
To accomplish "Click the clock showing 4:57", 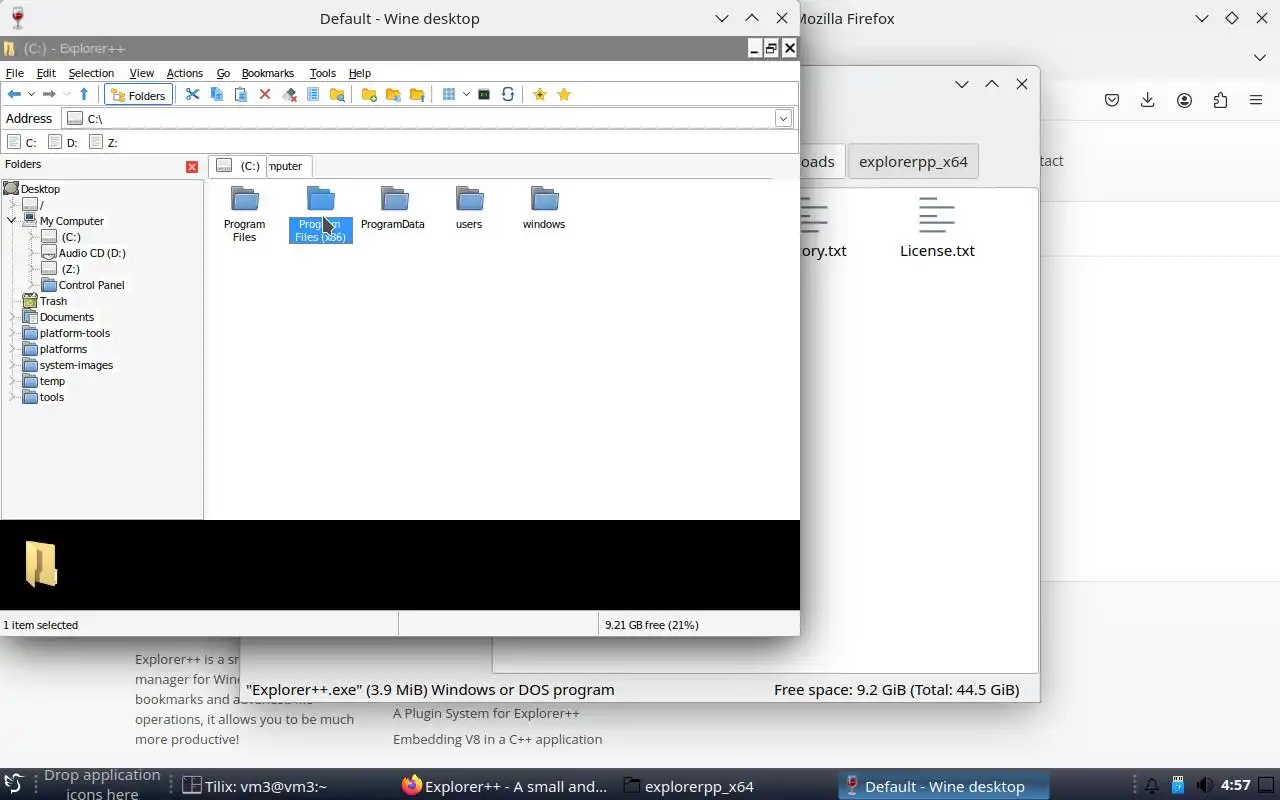I will (x=1236, y=785).
